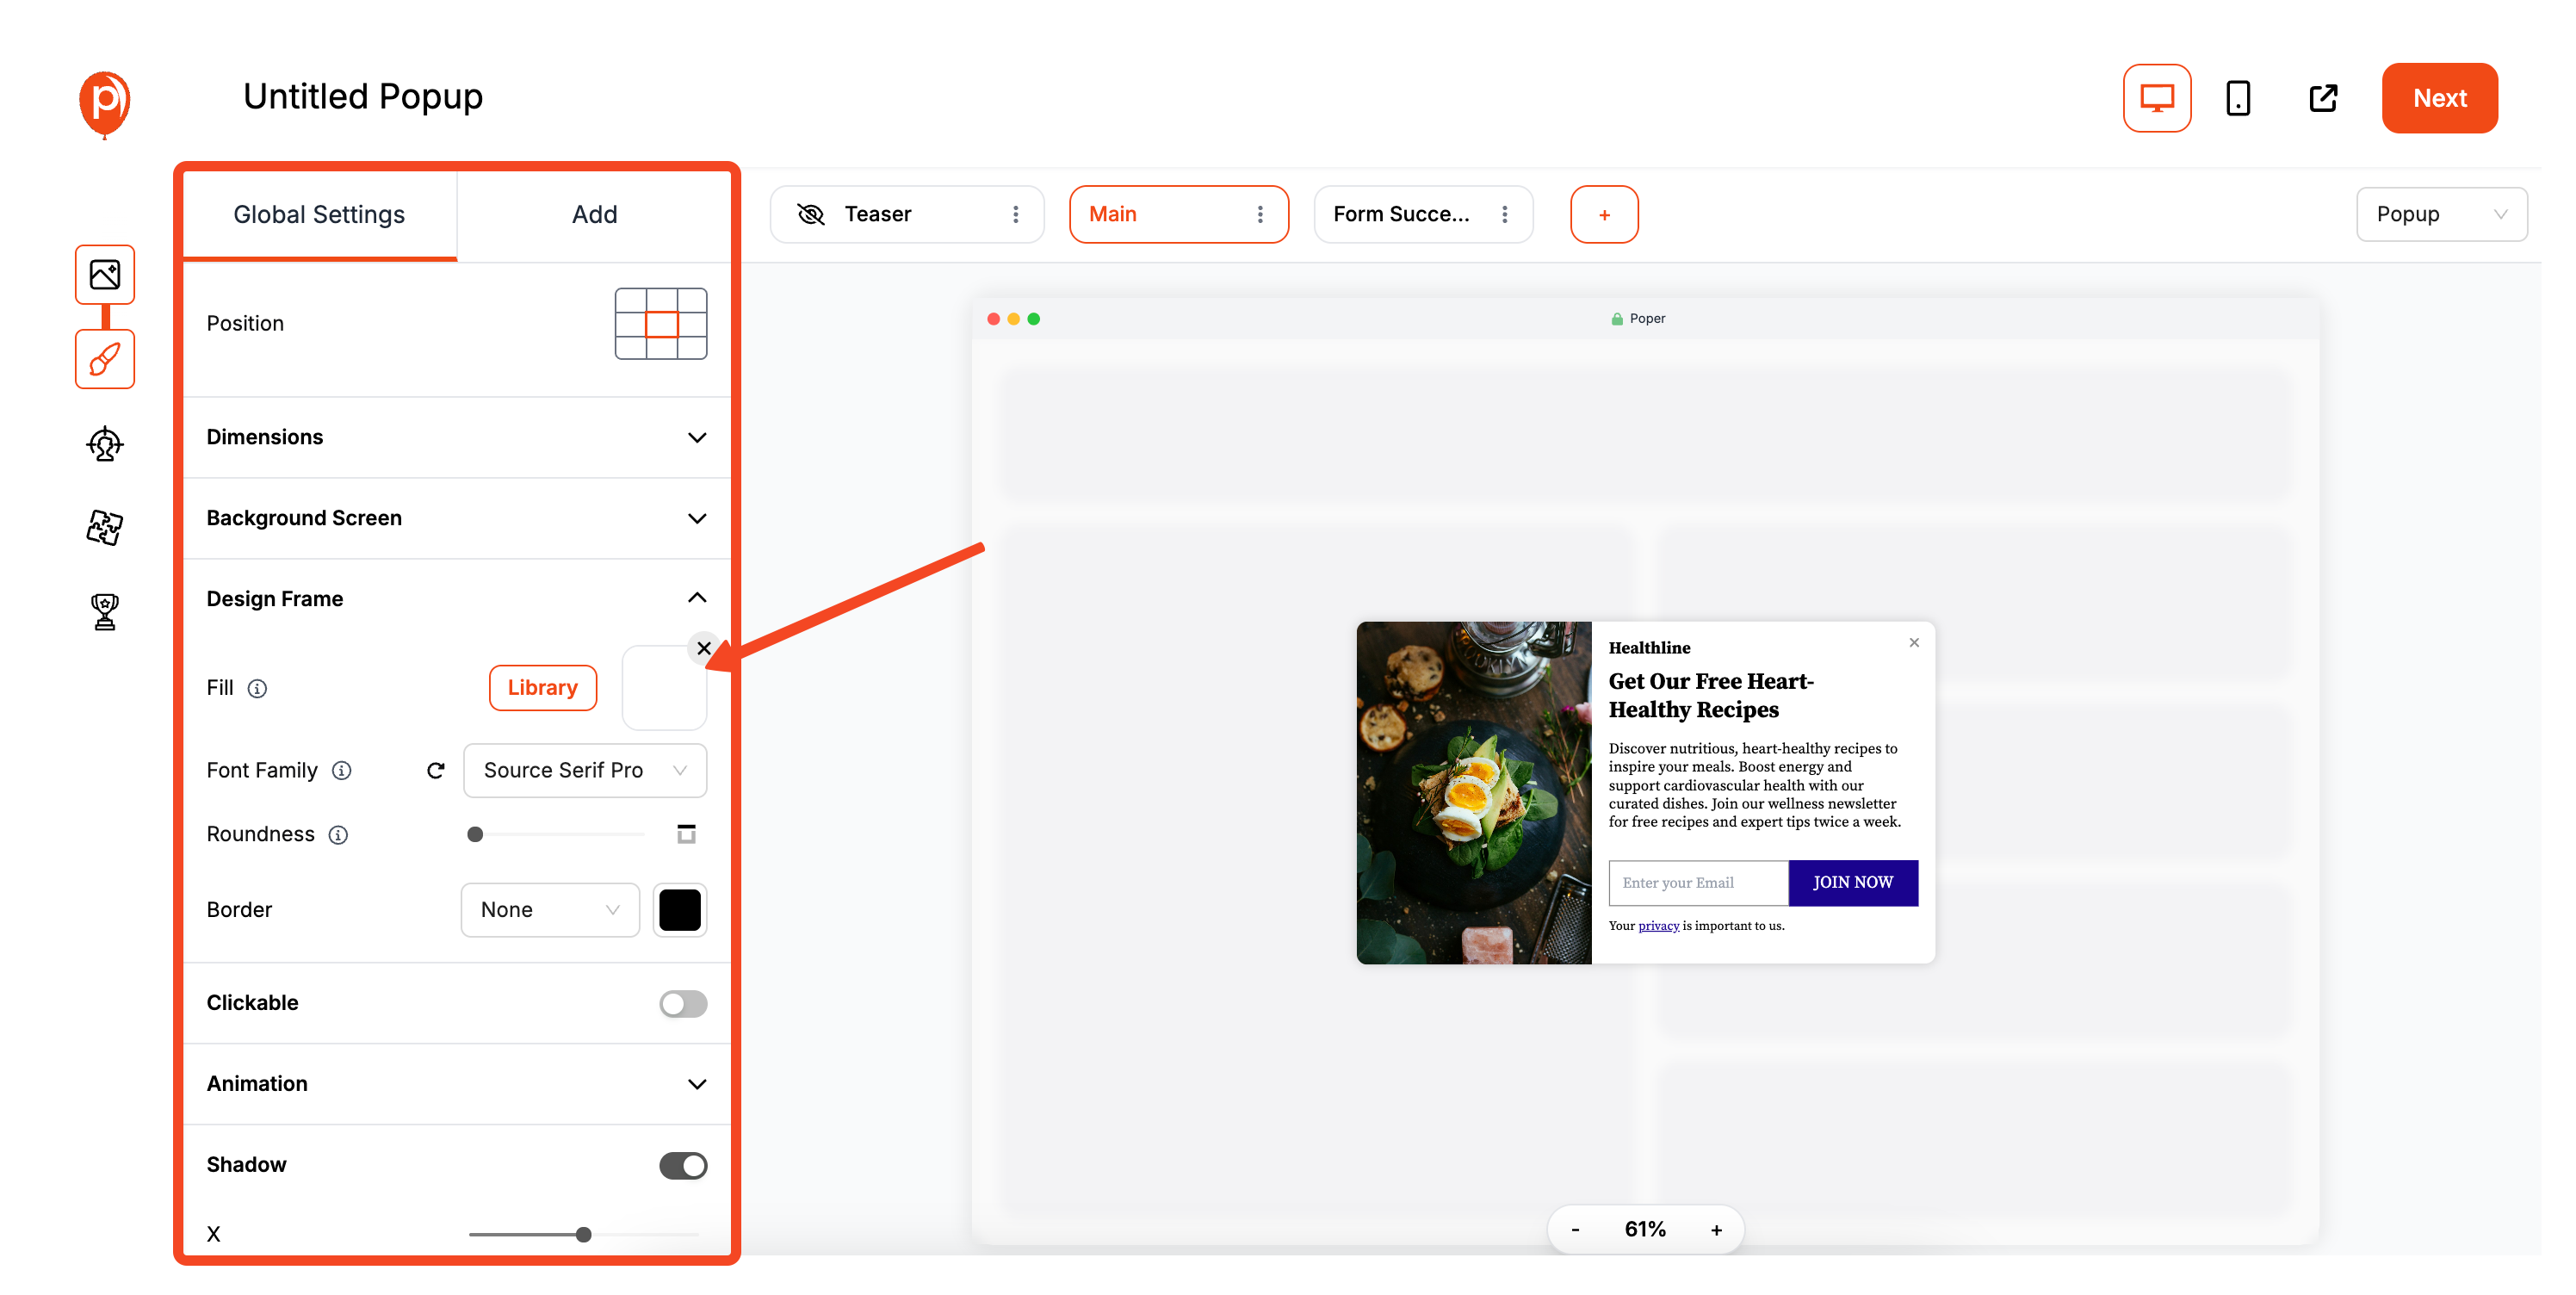
Task: Switch to mobile preview icon
Action: pos(2238,98)
